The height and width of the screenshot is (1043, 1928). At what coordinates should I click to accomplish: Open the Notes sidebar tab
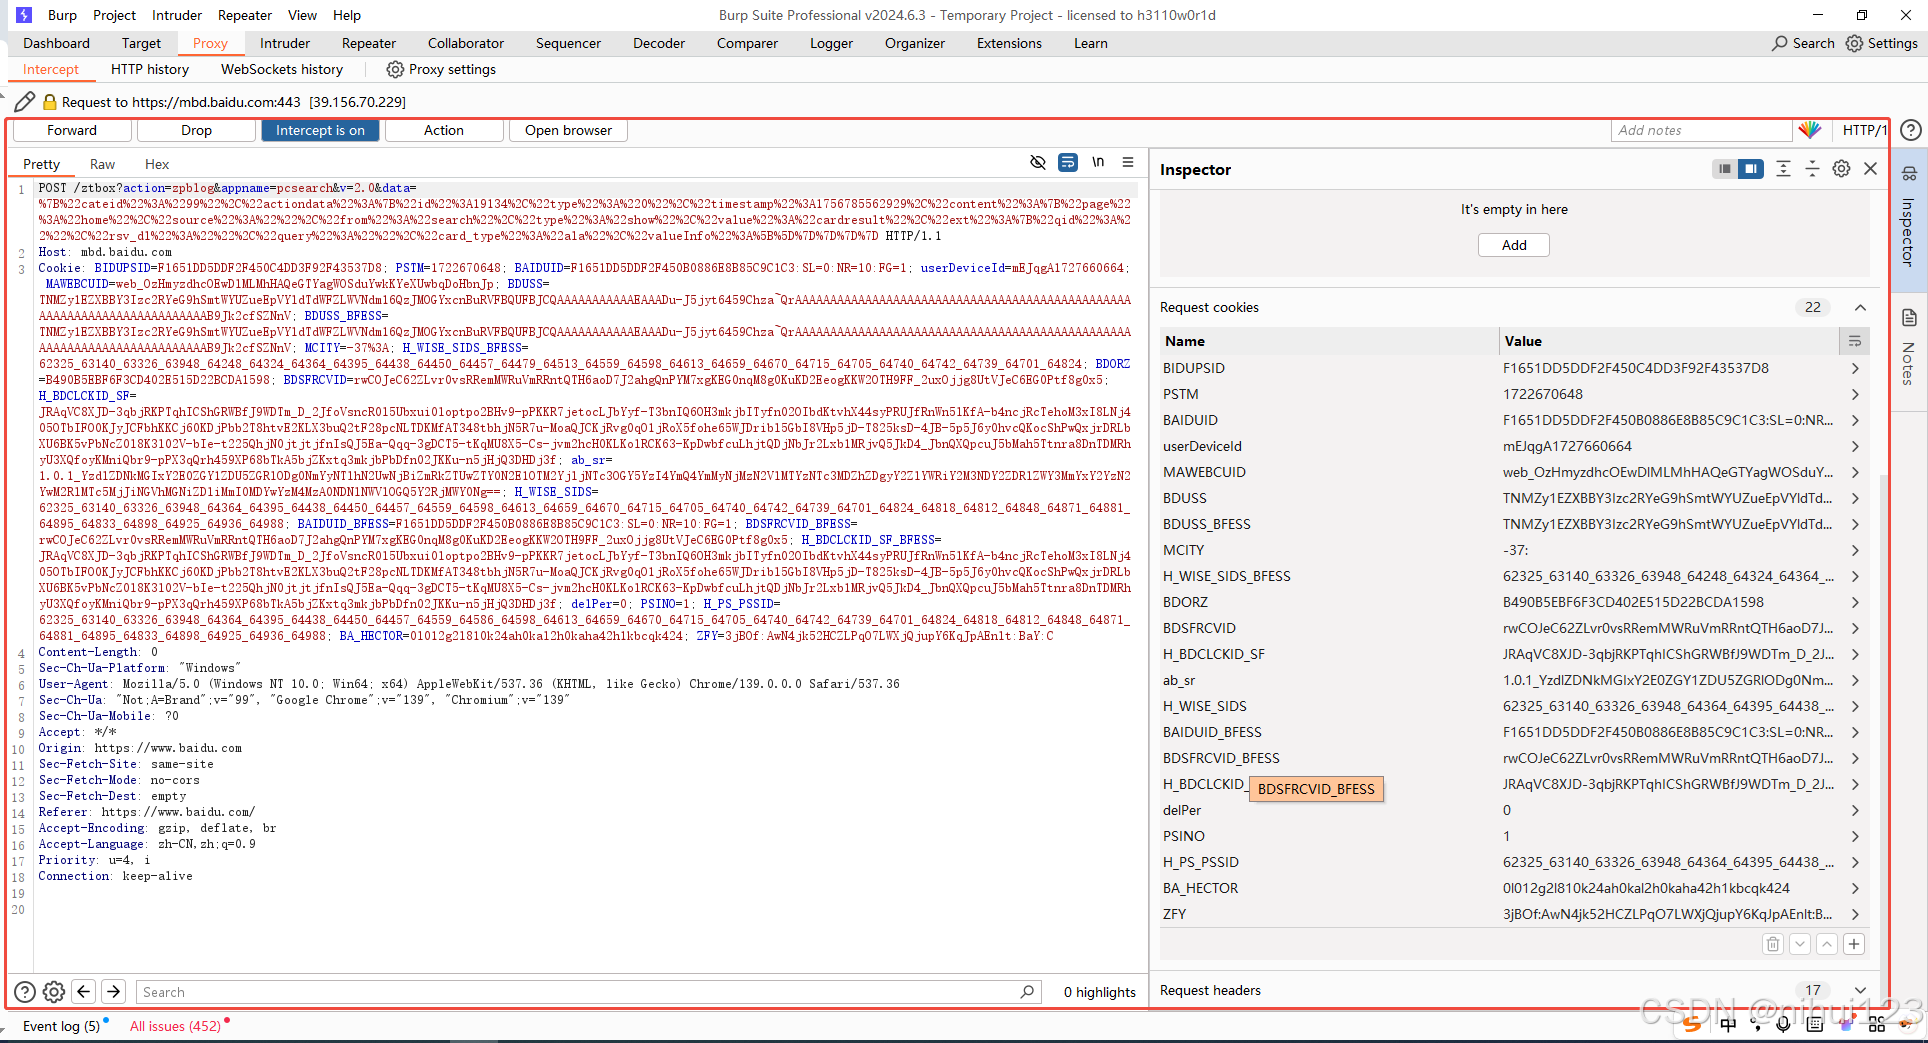coord(1909,348)
